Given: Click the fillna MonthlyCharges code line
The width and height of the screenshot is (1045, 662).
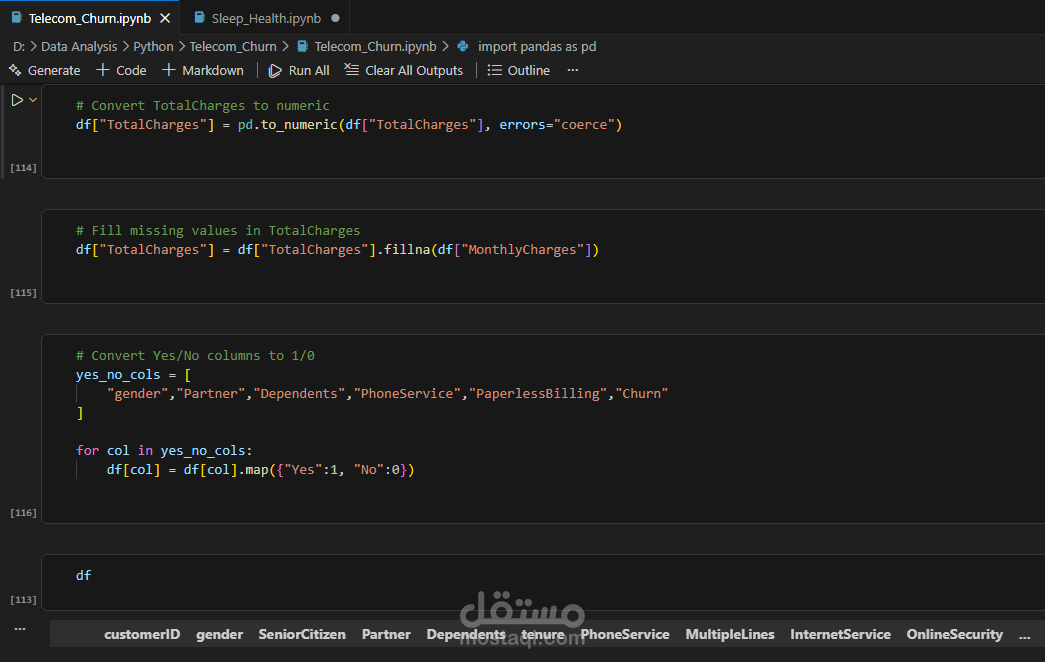Looking at the screenshot, I should click(337, 249).
